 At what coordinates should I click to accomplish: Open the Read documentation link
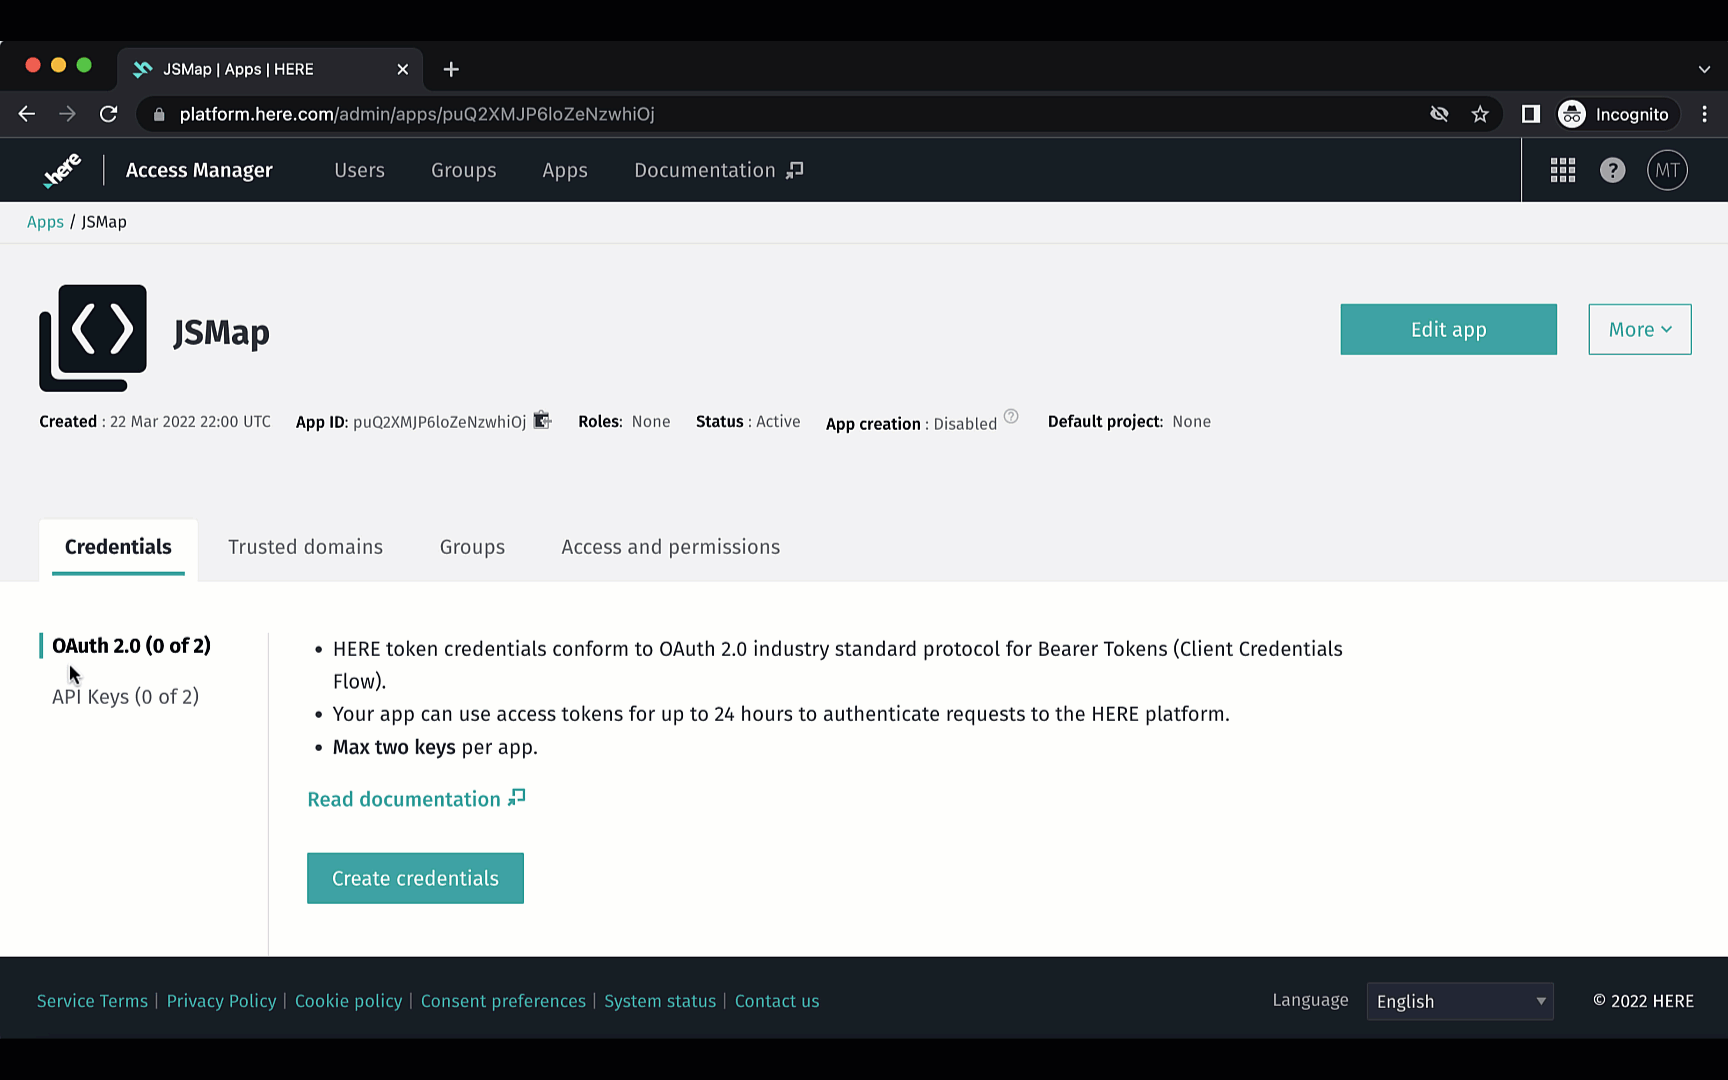point(416,799)
